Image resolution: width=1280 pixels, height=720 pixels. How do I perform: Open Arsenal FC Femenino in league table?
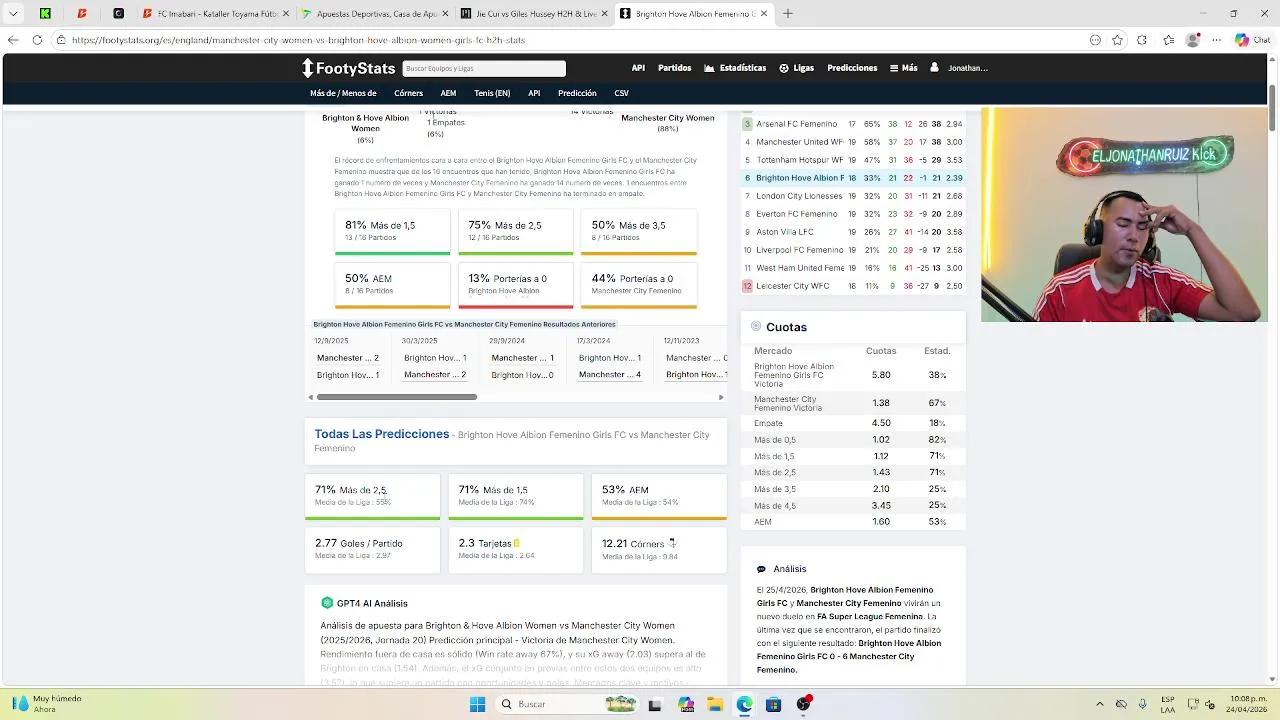pos(796,124)
